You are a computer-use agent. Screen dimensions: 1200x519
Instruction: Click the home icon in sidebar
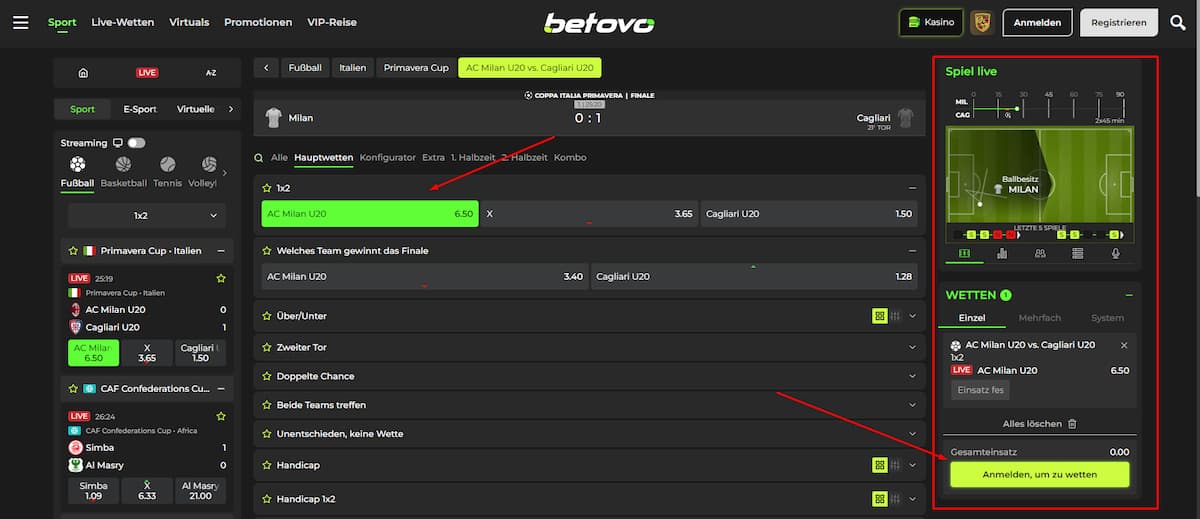coord(83,73)
